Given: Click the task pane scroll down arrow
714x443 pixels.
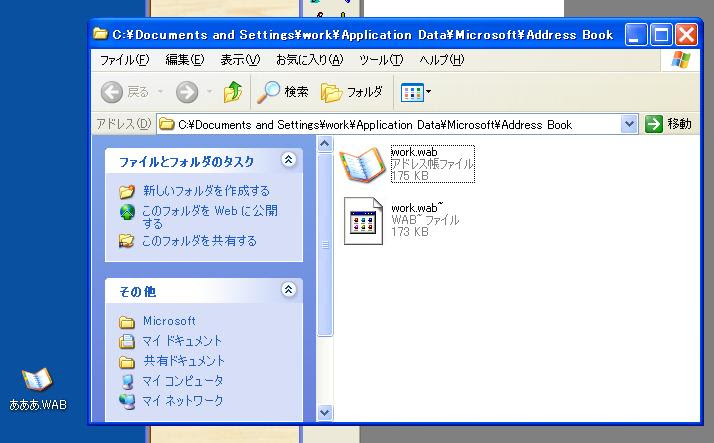Looking at the screenshot, I should [x=325, y=412].
